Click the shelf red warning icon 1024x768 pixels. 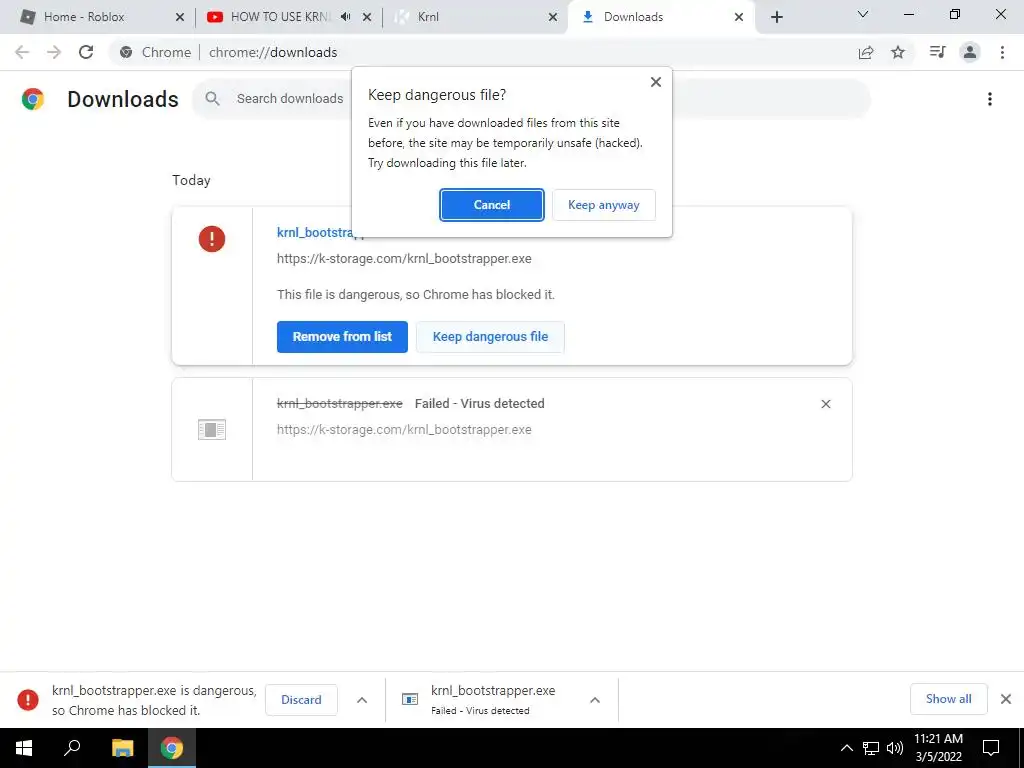[x=27, y=700]
